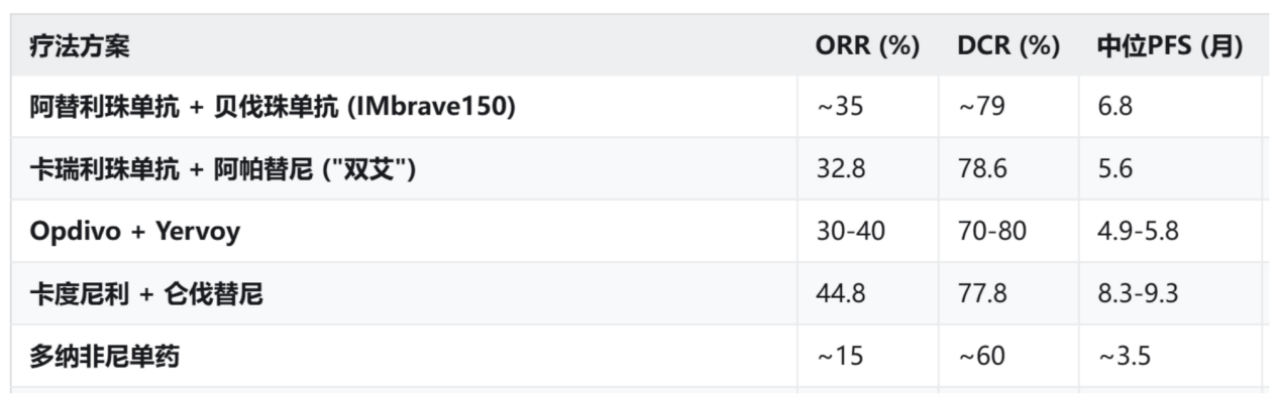Image resolution: width=1280 pixels, height=397 pixels.
Task: Click the DCR value 78.6
Action: tap(982, 169)
